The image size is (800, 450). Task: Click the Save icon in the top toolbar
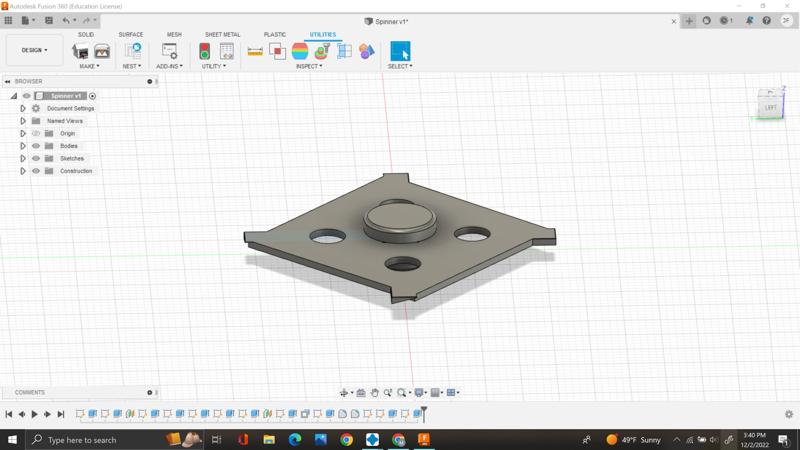click(48, 20)
